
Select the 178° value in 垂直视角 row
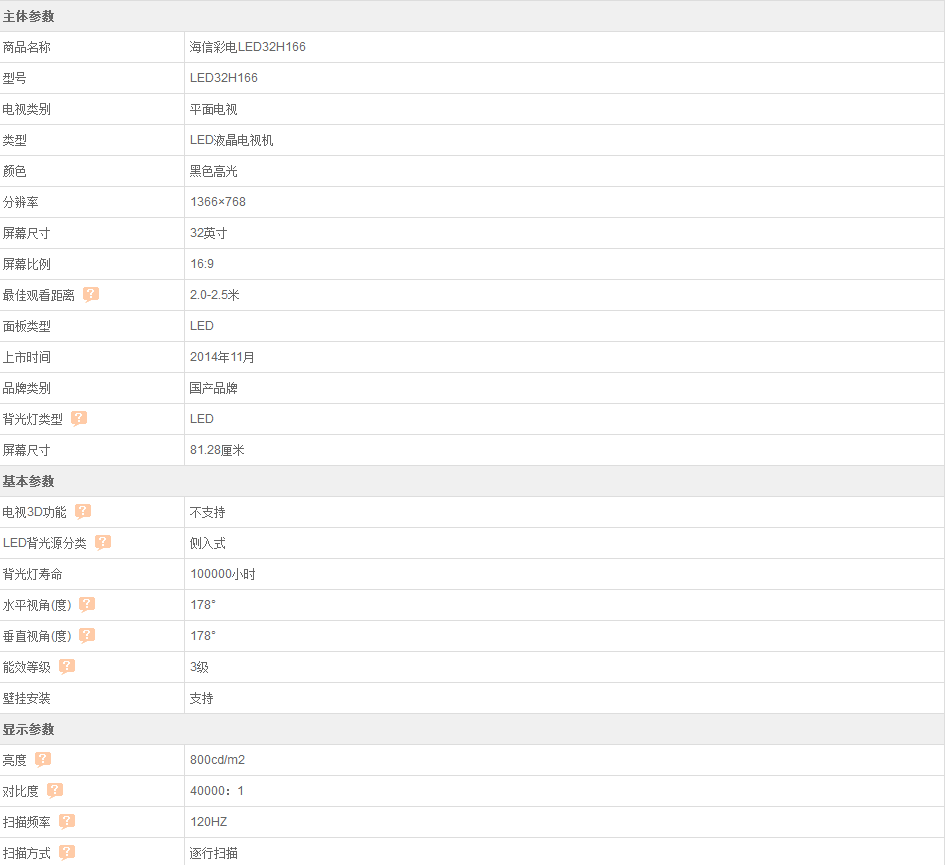[x=203, y=636]
